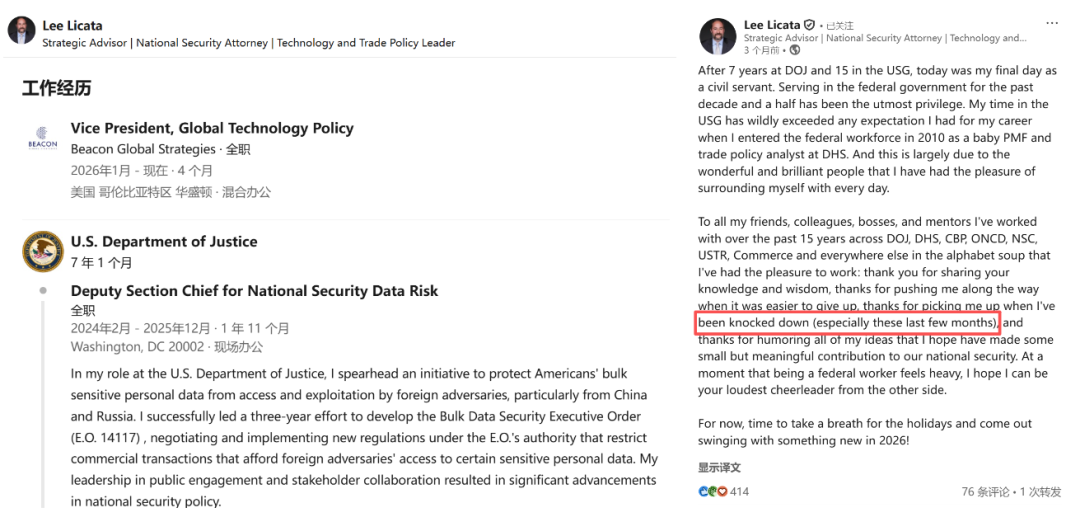Image resolution: width=1080 pixels, height=517 pixels.
Task: Click the Lee Licata name in the post header
Action: [x=773, y=24]
